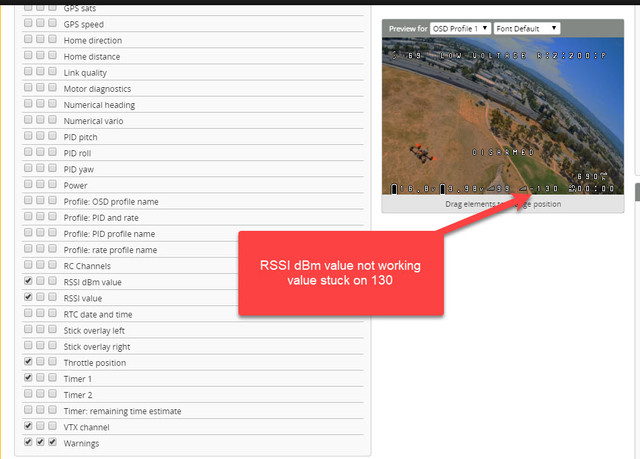Enable profile 1 checkbox for RTC date and time

[28, 313]
